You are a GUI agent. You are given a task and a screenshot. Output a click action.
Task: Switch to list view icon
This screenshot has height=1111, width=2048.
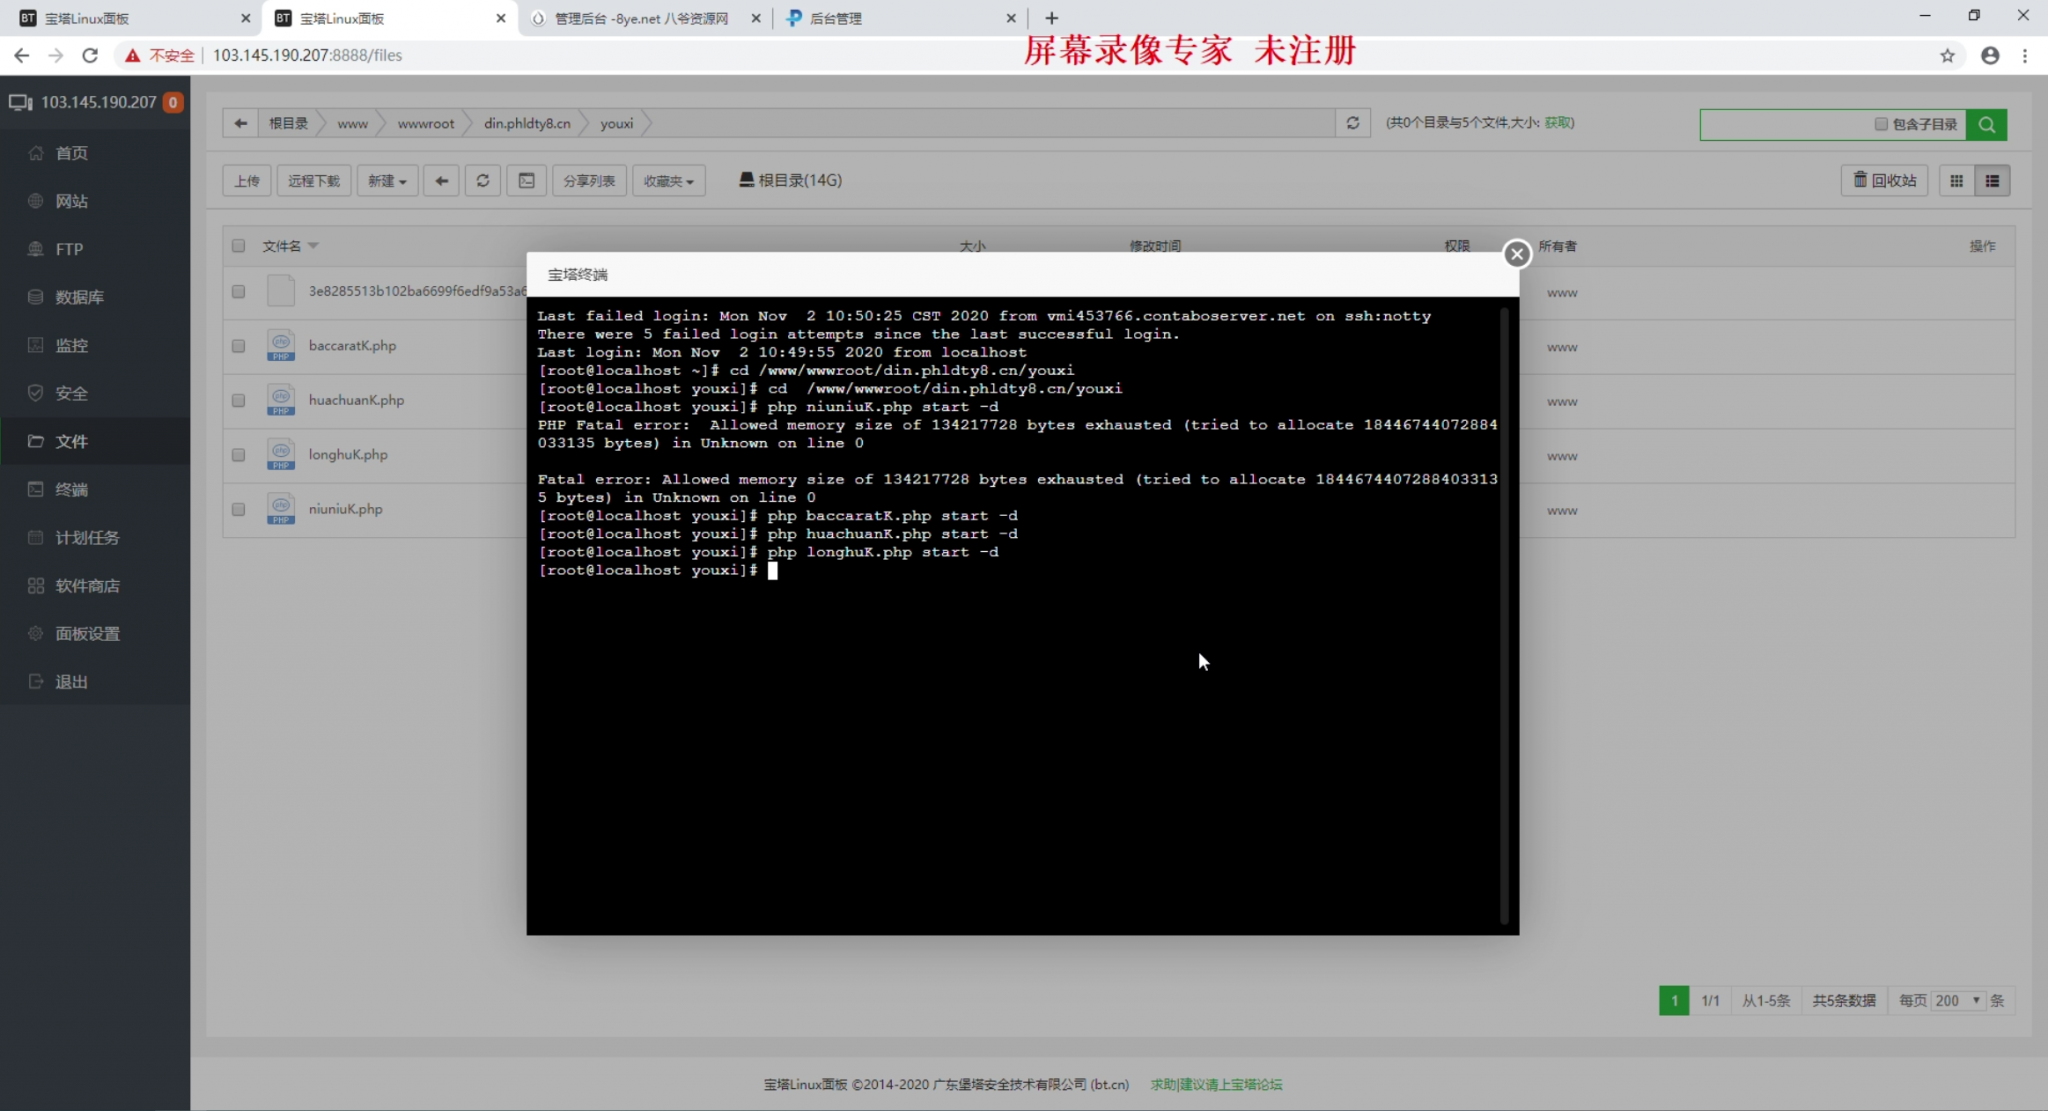pos(1992,181)
